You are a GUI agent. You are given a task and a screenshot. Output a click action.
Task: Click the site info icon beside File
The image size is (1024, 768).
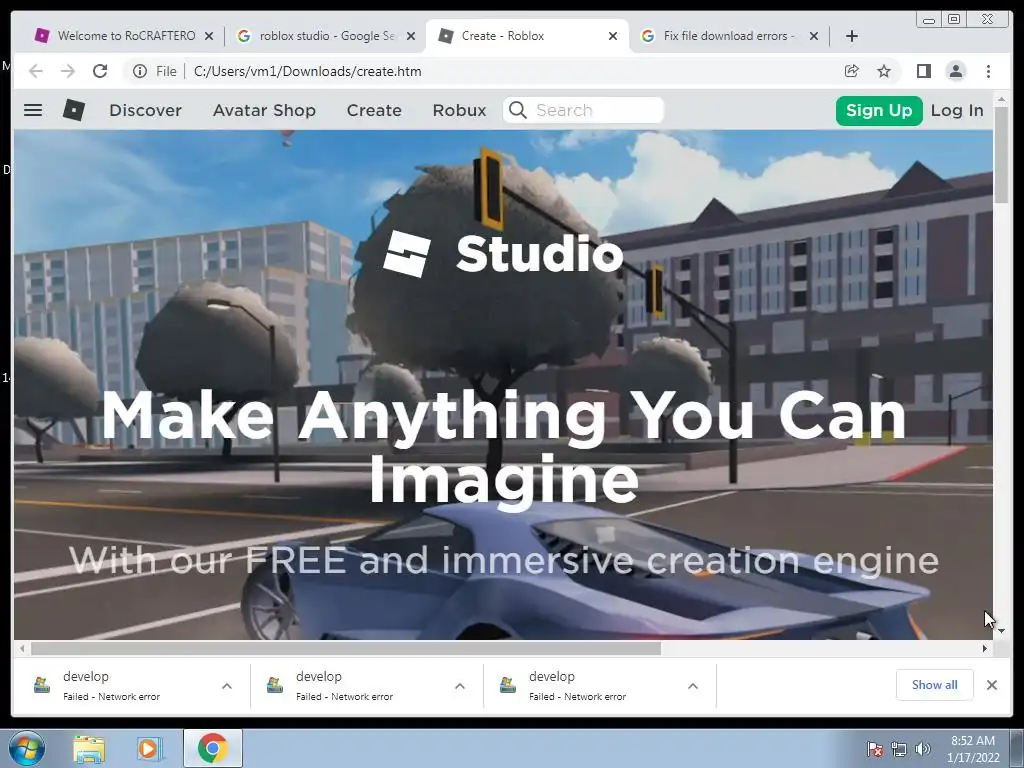(140, 71)
